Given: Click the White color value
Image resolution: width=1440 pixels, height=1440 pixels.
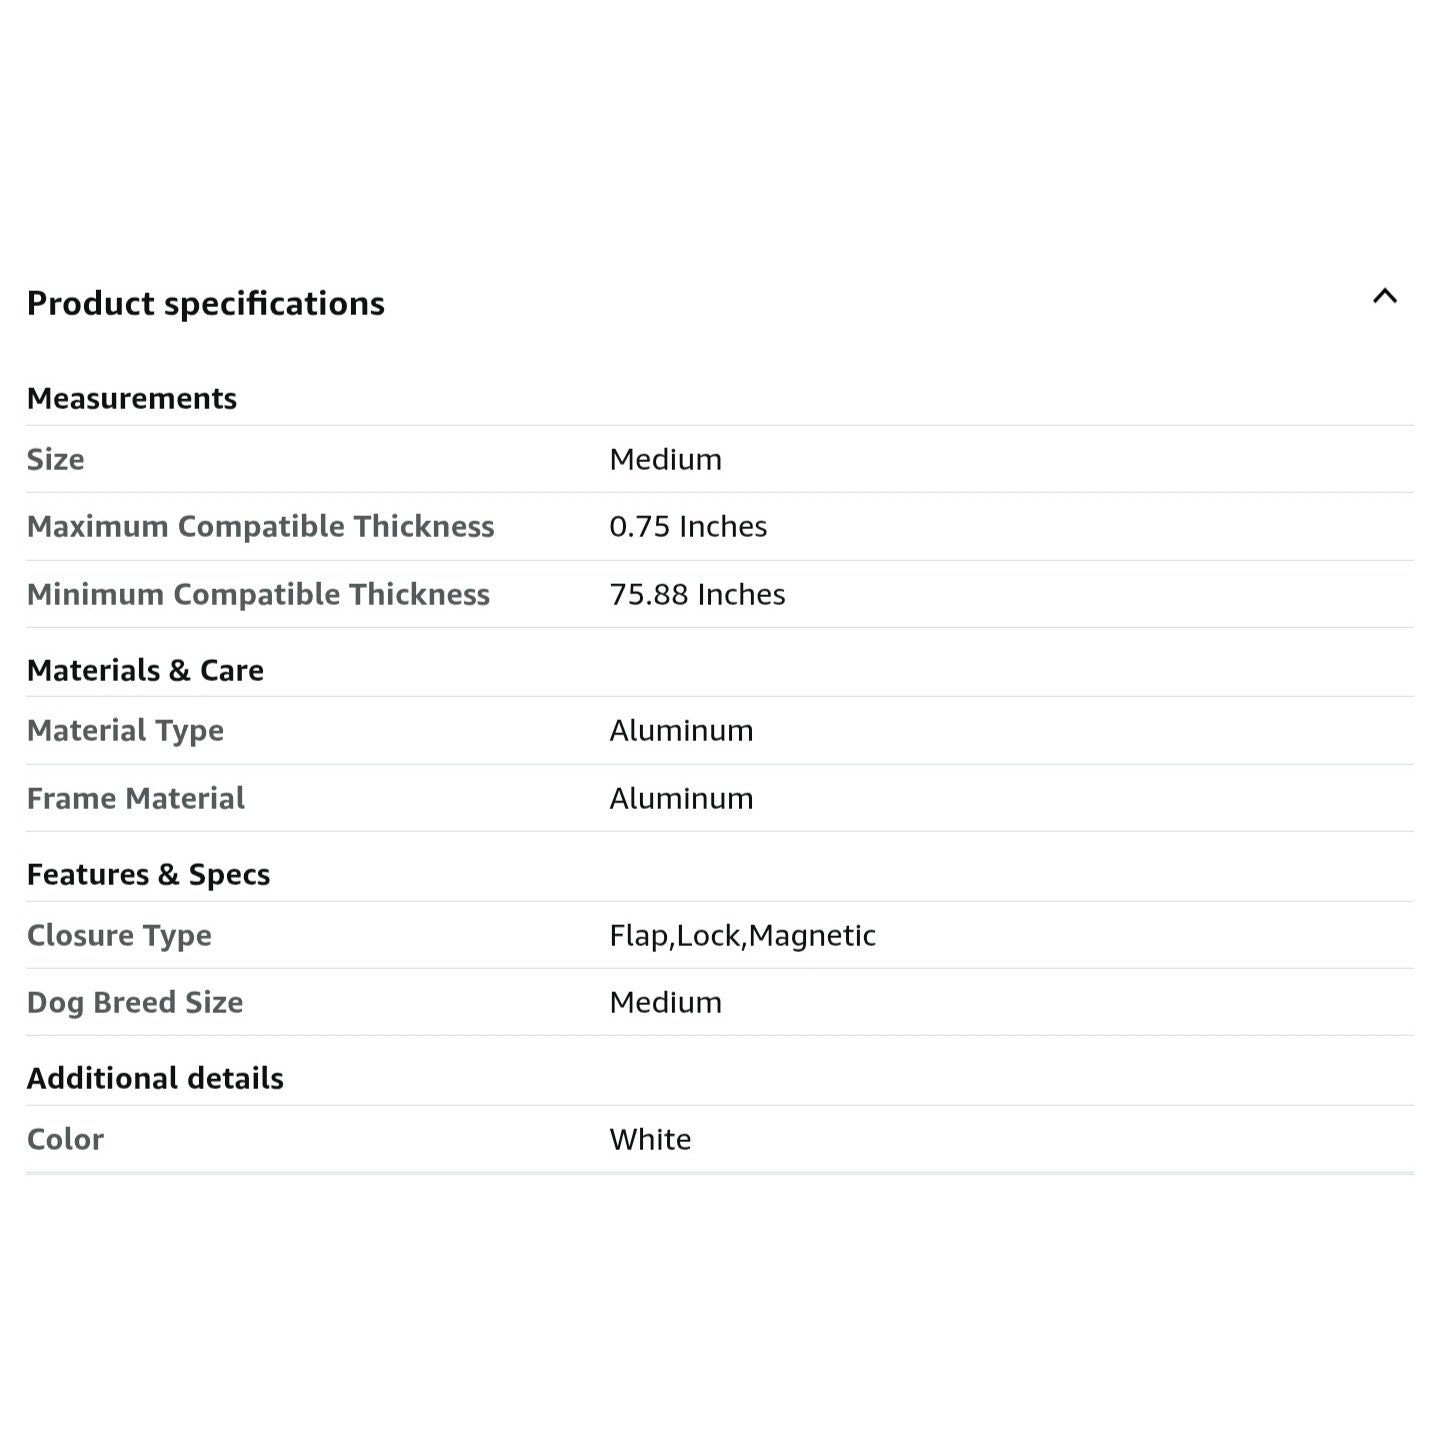Looking at the screenshot, I should 650,1139.
